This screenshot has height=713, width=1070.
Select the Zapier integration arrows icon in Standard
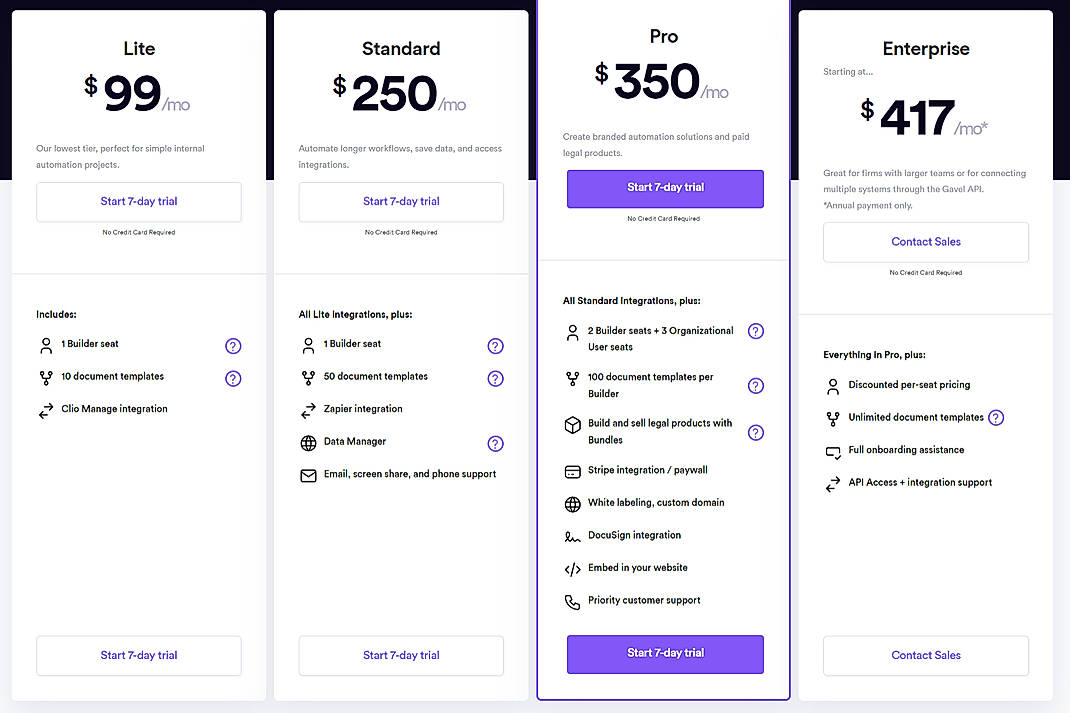(x=308, y=409)
